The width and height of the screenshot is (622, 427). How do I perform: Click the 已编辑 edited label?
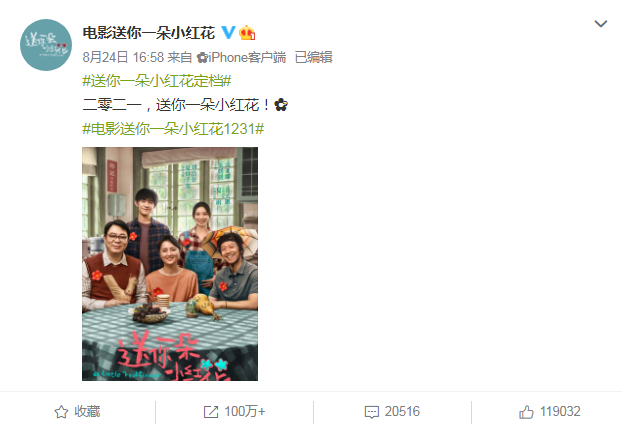click(x=313, y=58)
